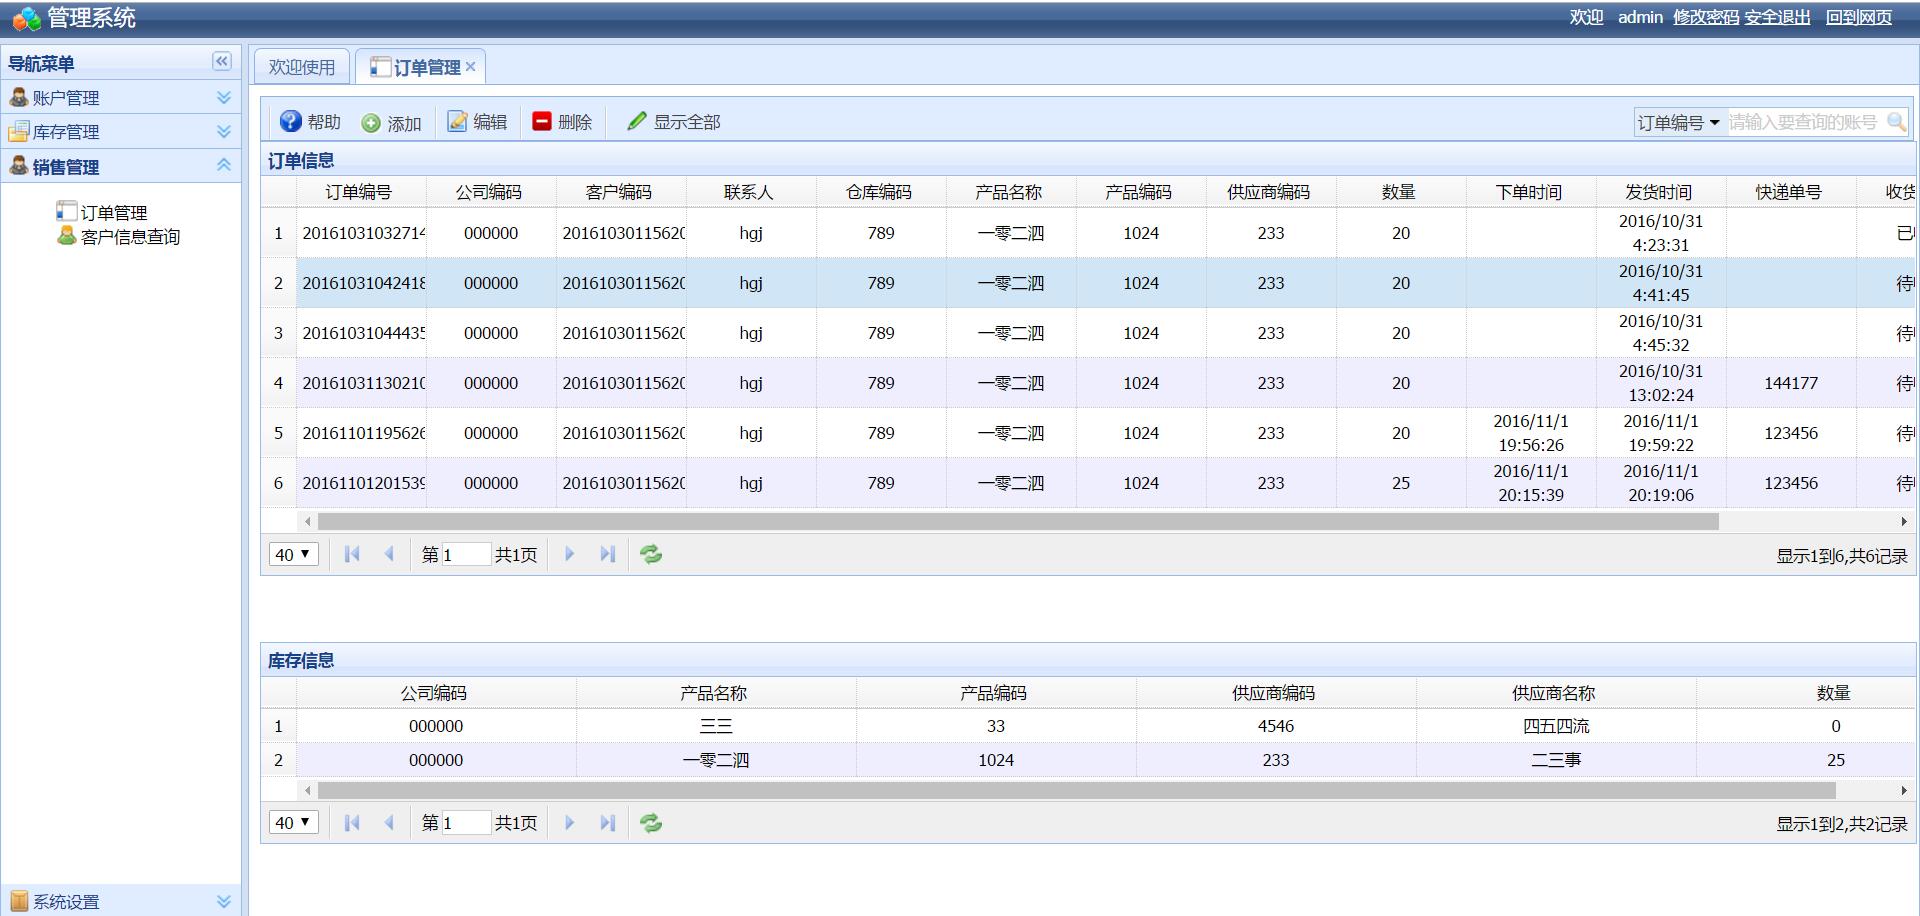The image size is (1920, 916).
Task: Click the 修改密码 link
Action: click(1706, 17)
